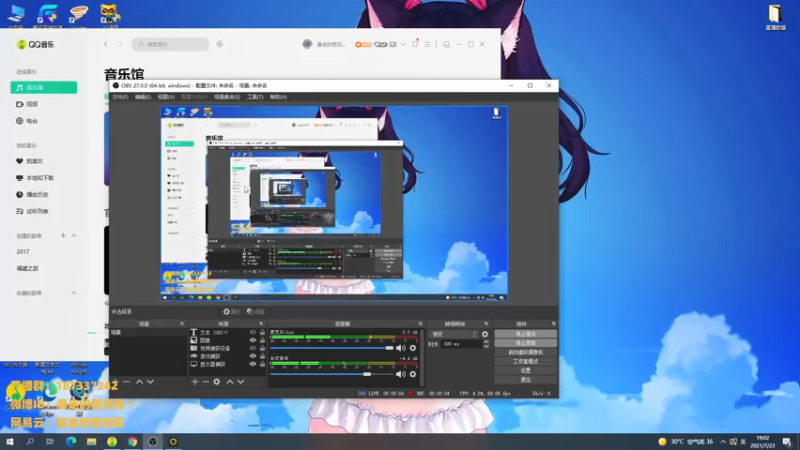Open the OBS Scene Collection menu

pos(227,97)
